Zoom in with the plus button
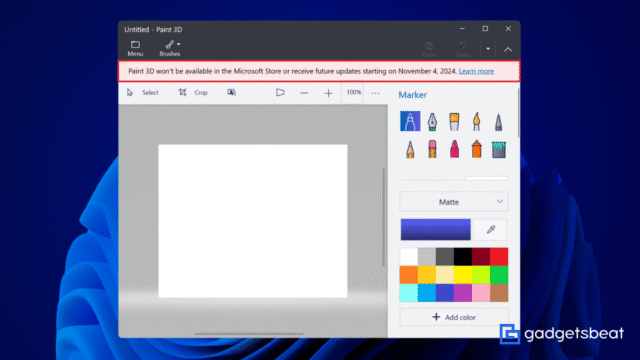640x360 pixels. coord(328,93)
